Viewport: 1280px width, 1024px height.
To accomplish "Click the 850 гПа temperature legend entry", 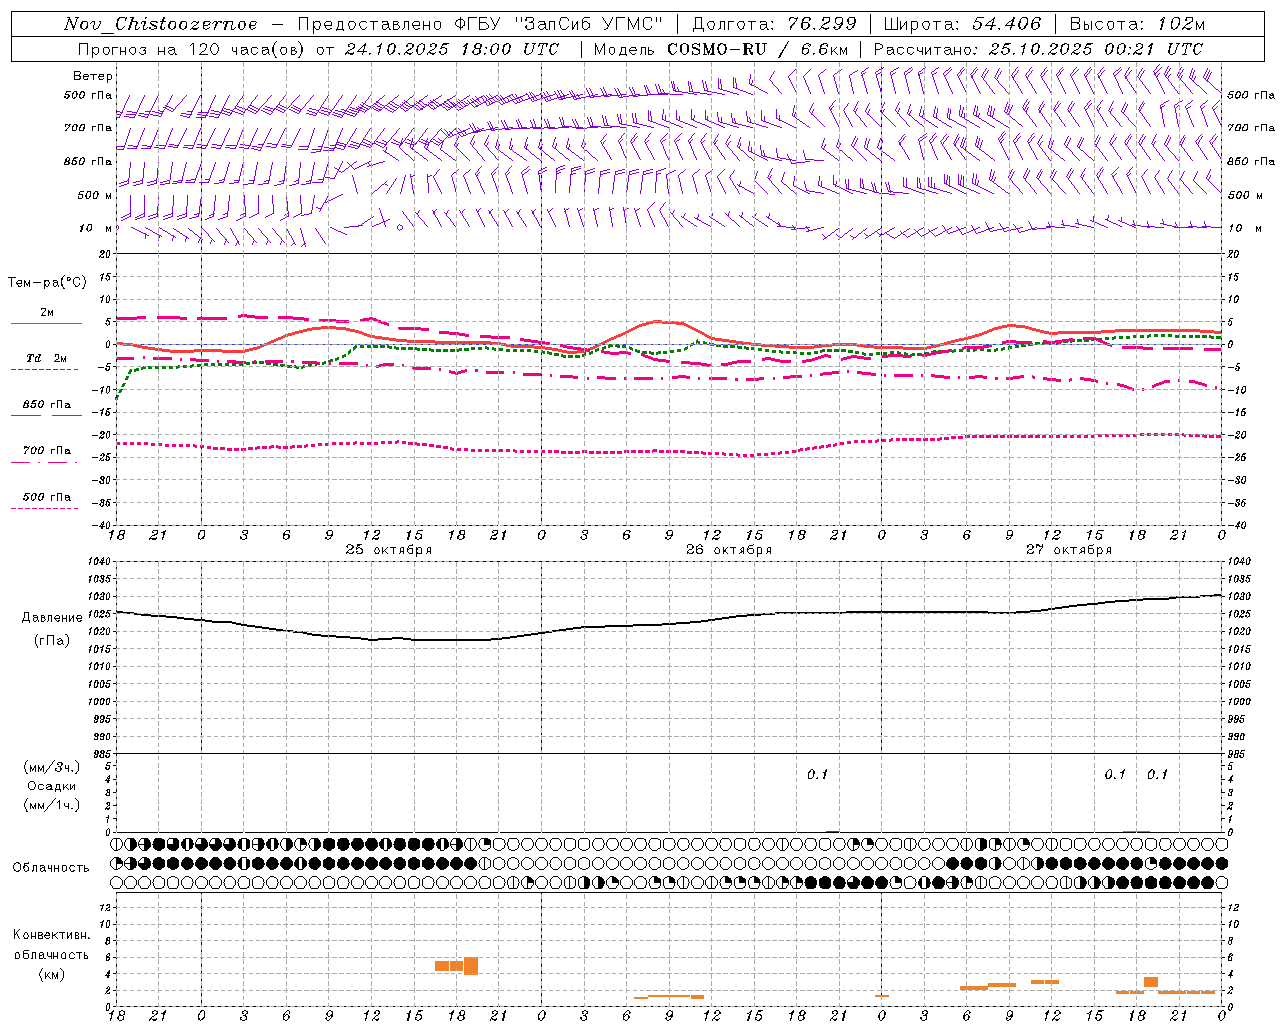I will coord(47,405).
